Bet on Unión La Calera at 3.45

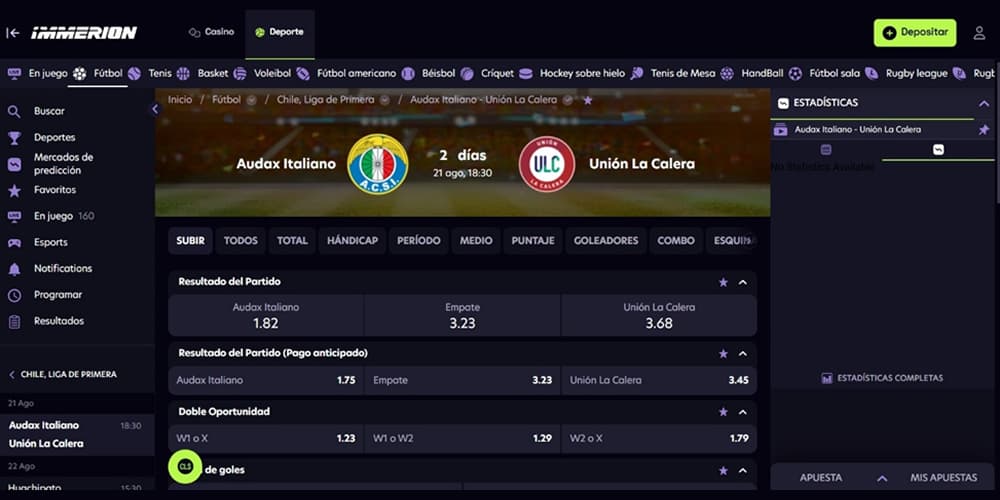(659, 380)
